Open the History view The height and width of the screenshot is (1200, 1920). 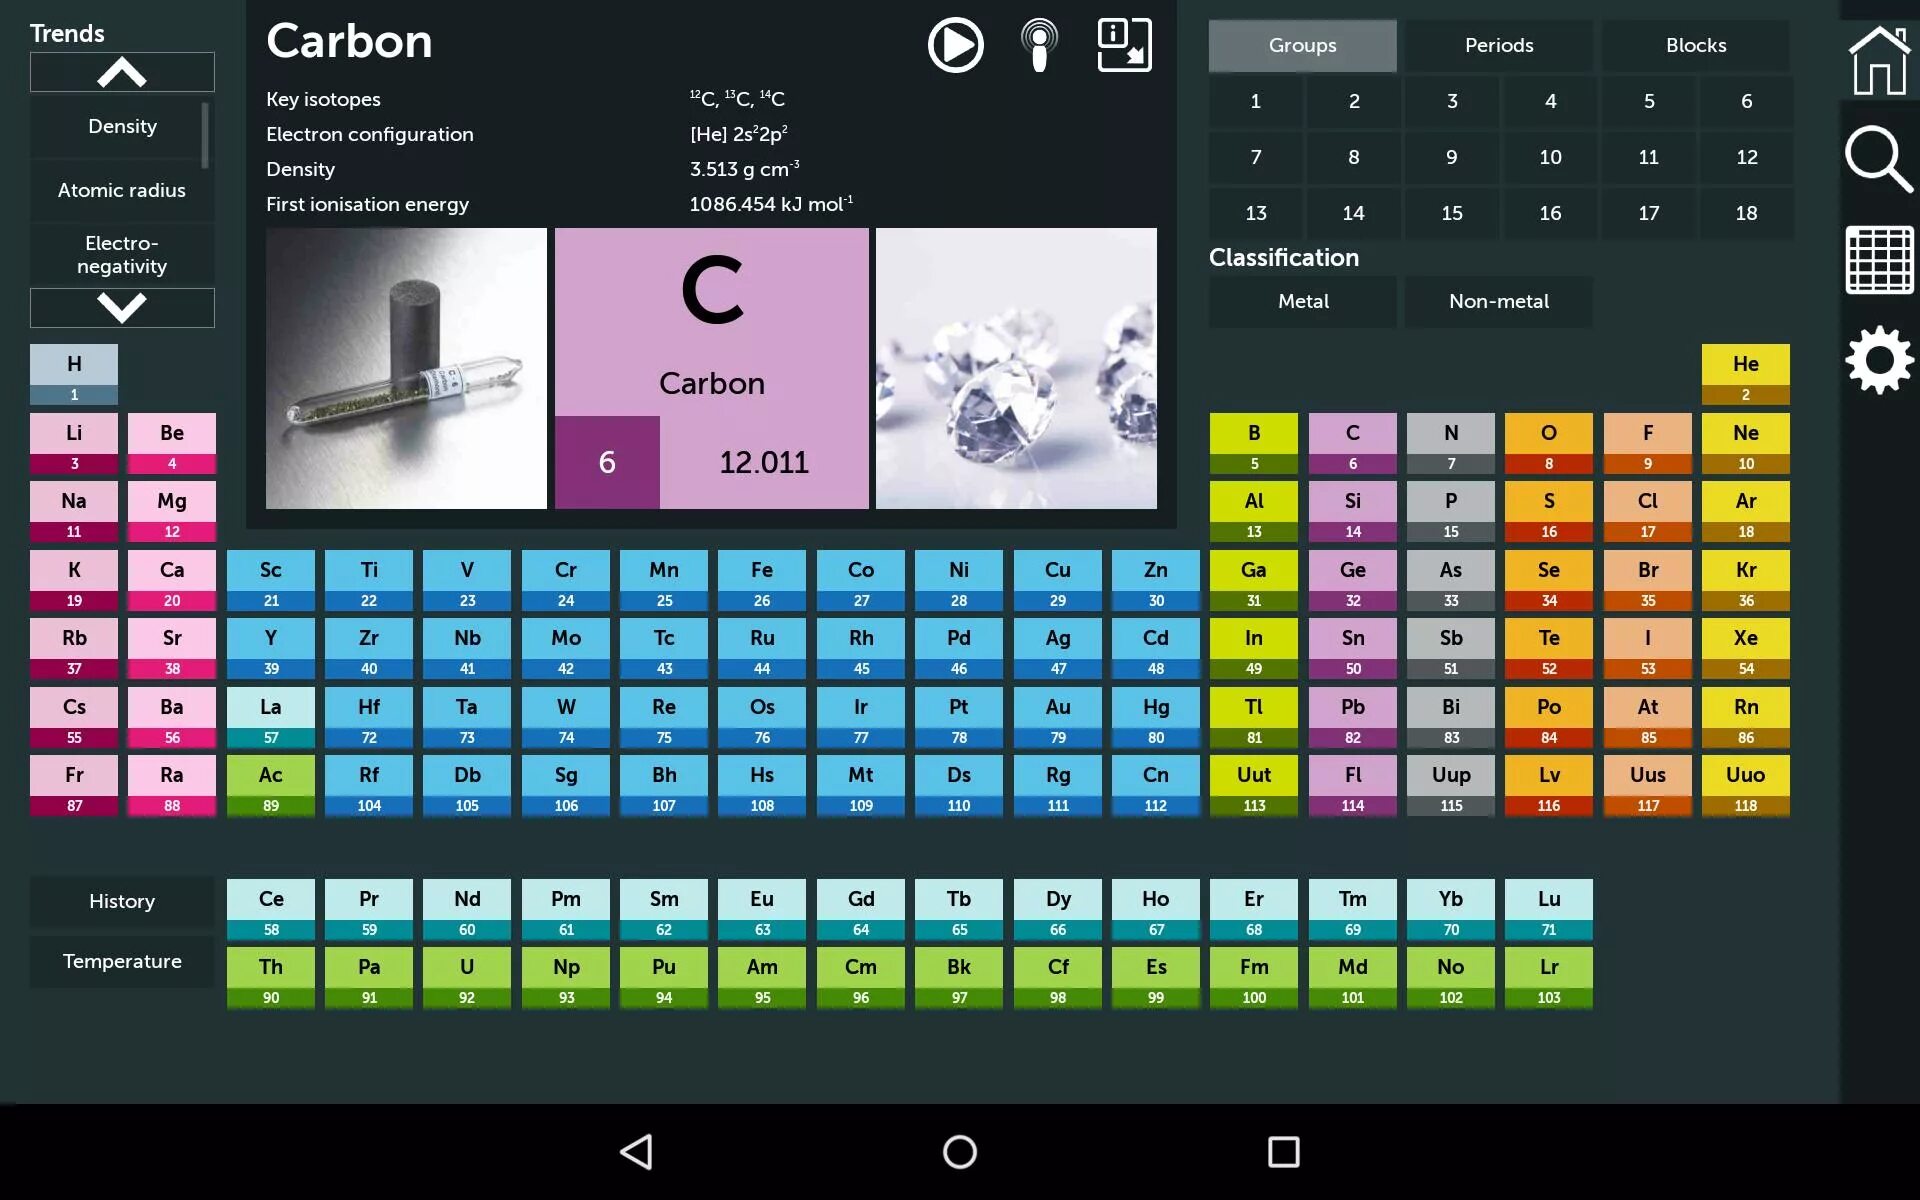pos(122,901)
